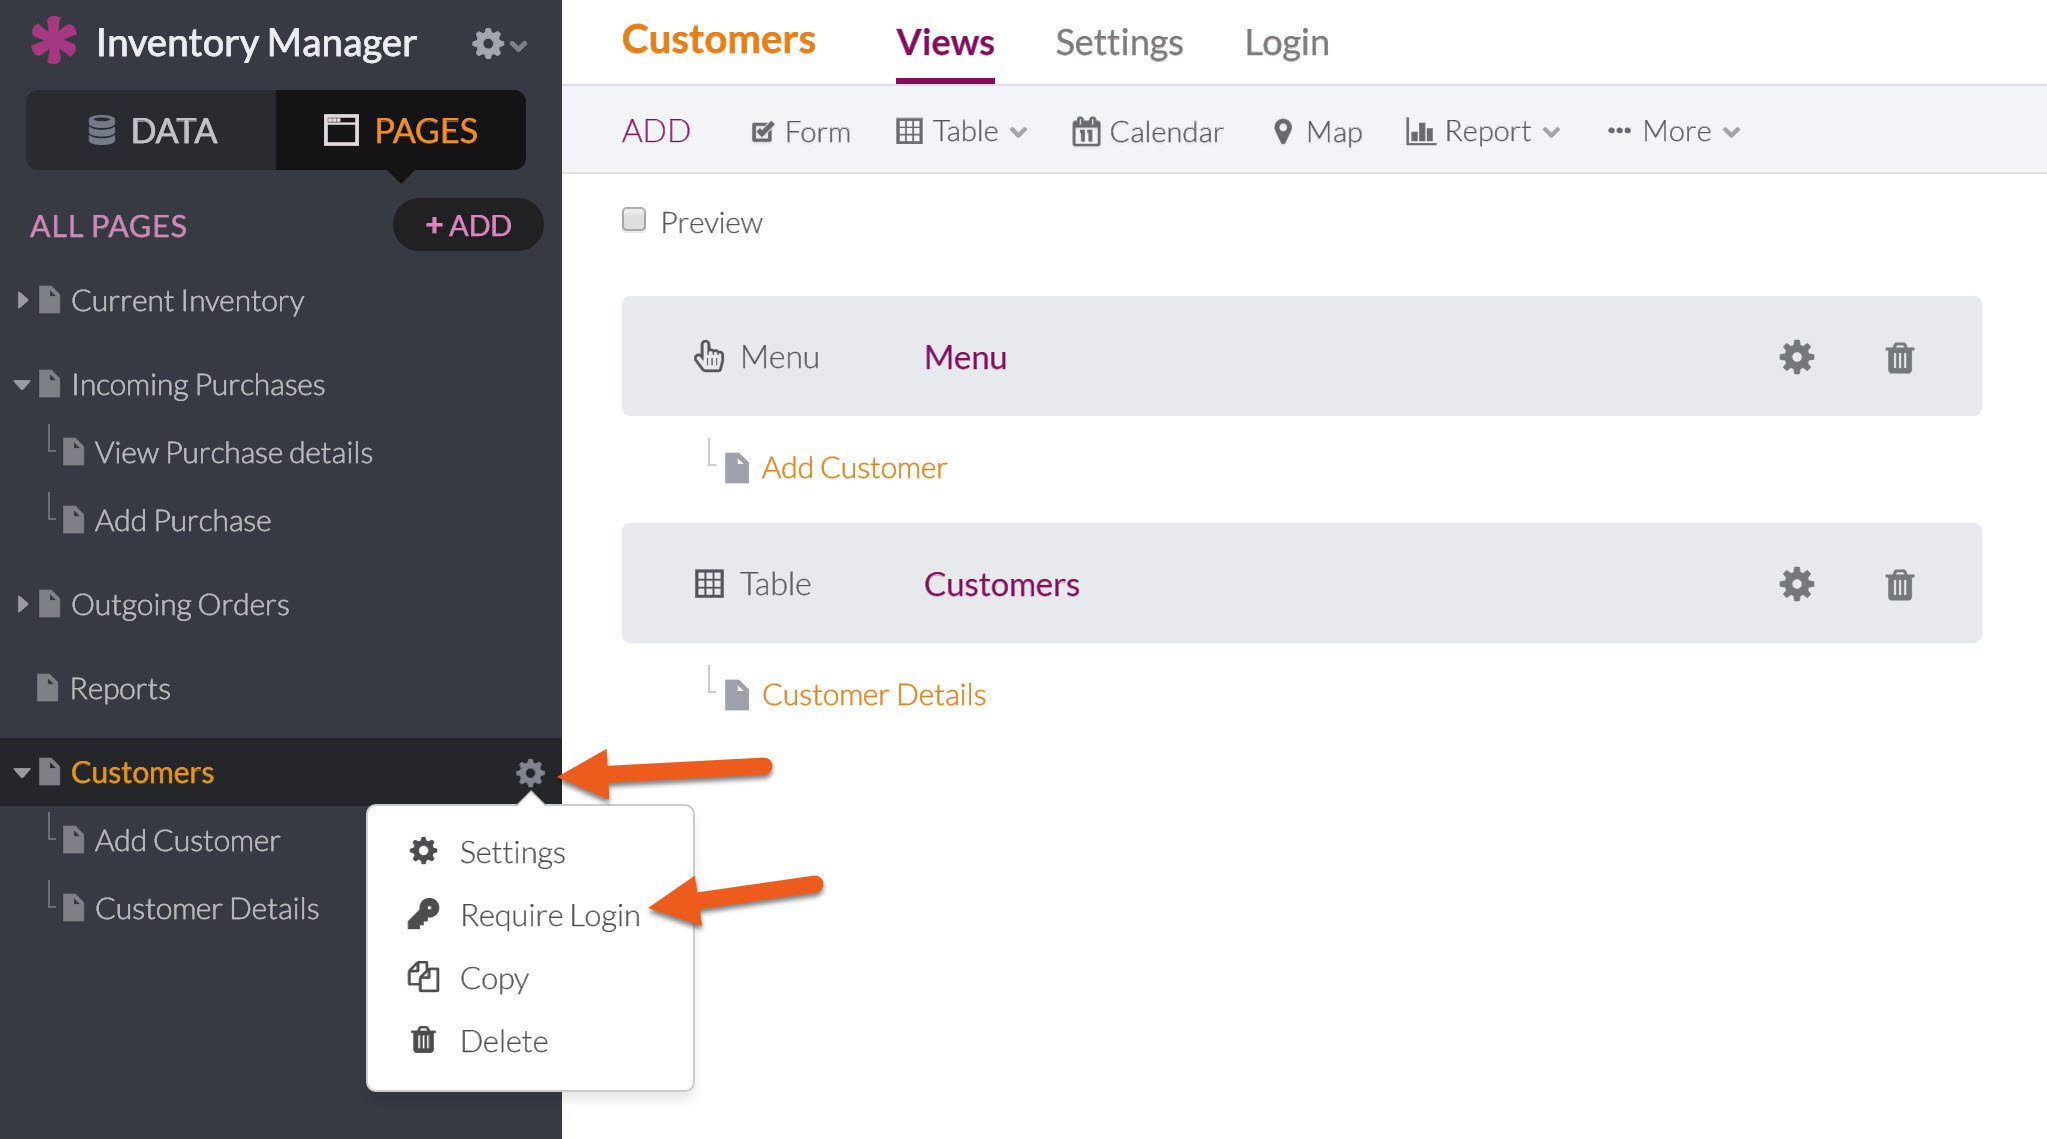Open the Table view dropdown

(x=961, y=131)
